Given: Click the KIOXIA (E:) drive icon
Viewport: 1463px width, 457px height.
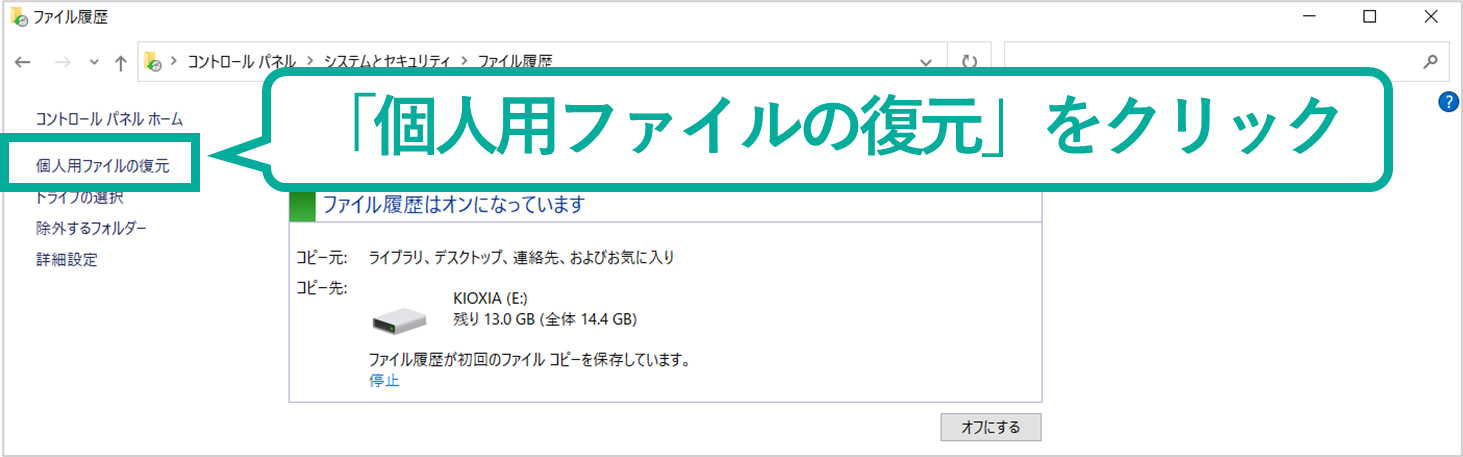Looking at the screenshot, I should (399, 320).
